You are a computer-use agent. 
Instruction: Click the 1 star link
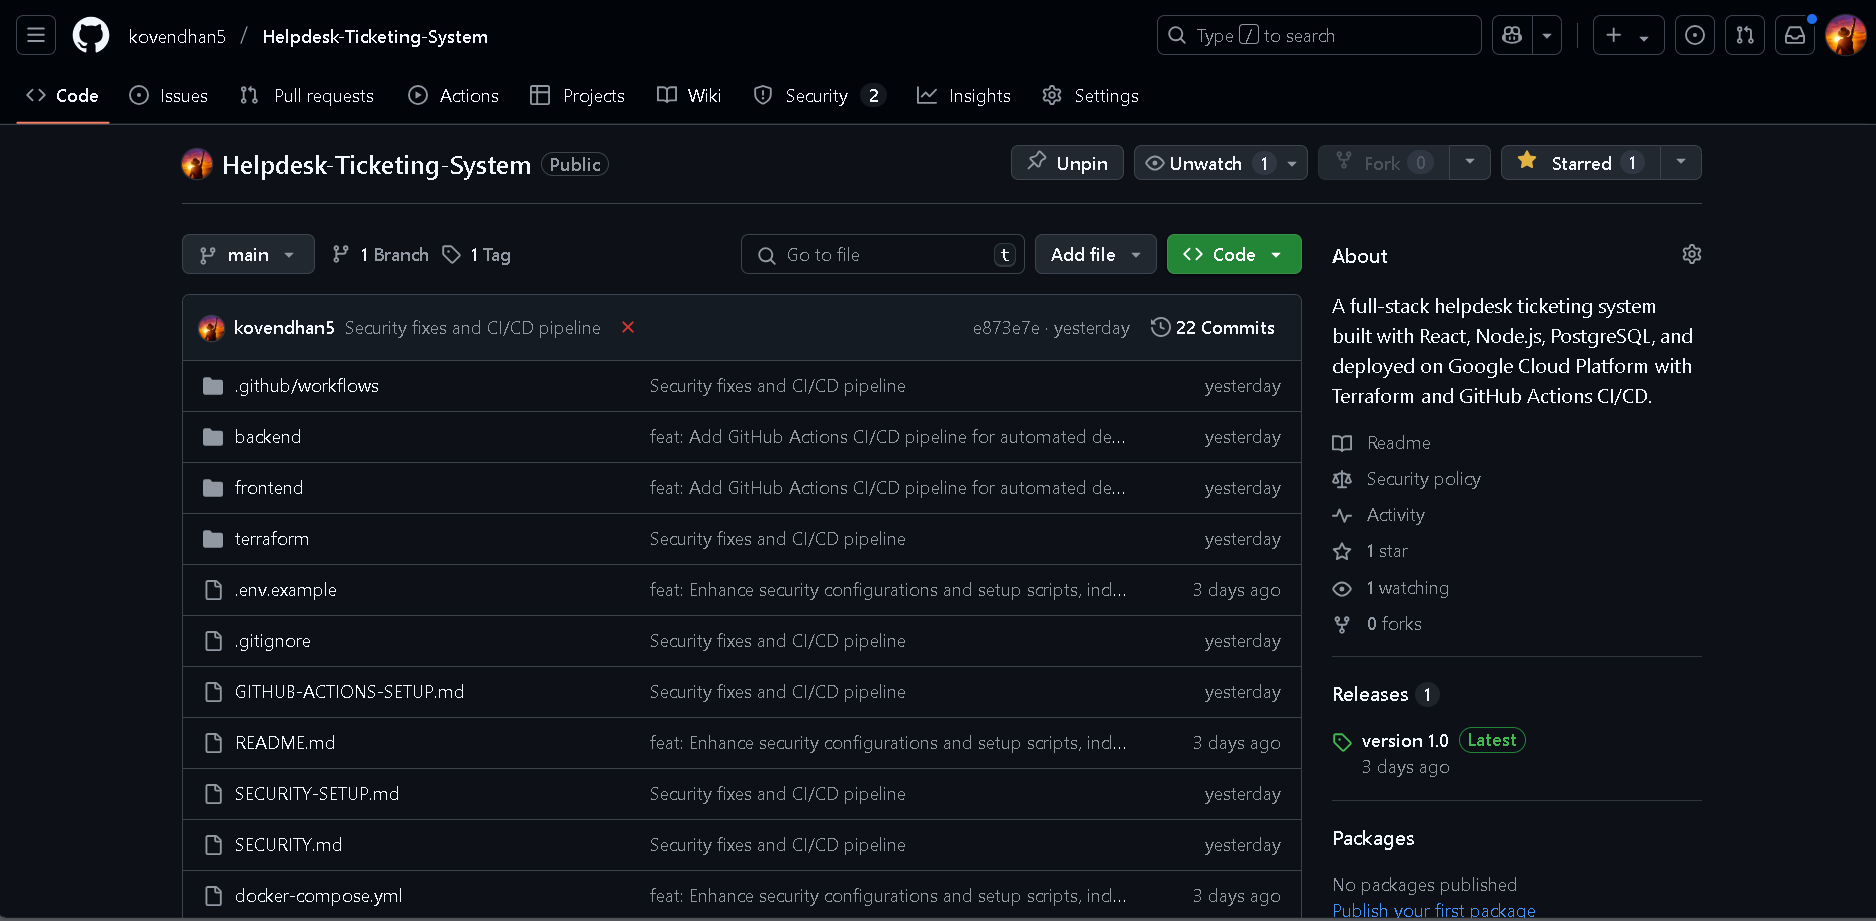pos(1371,551)
